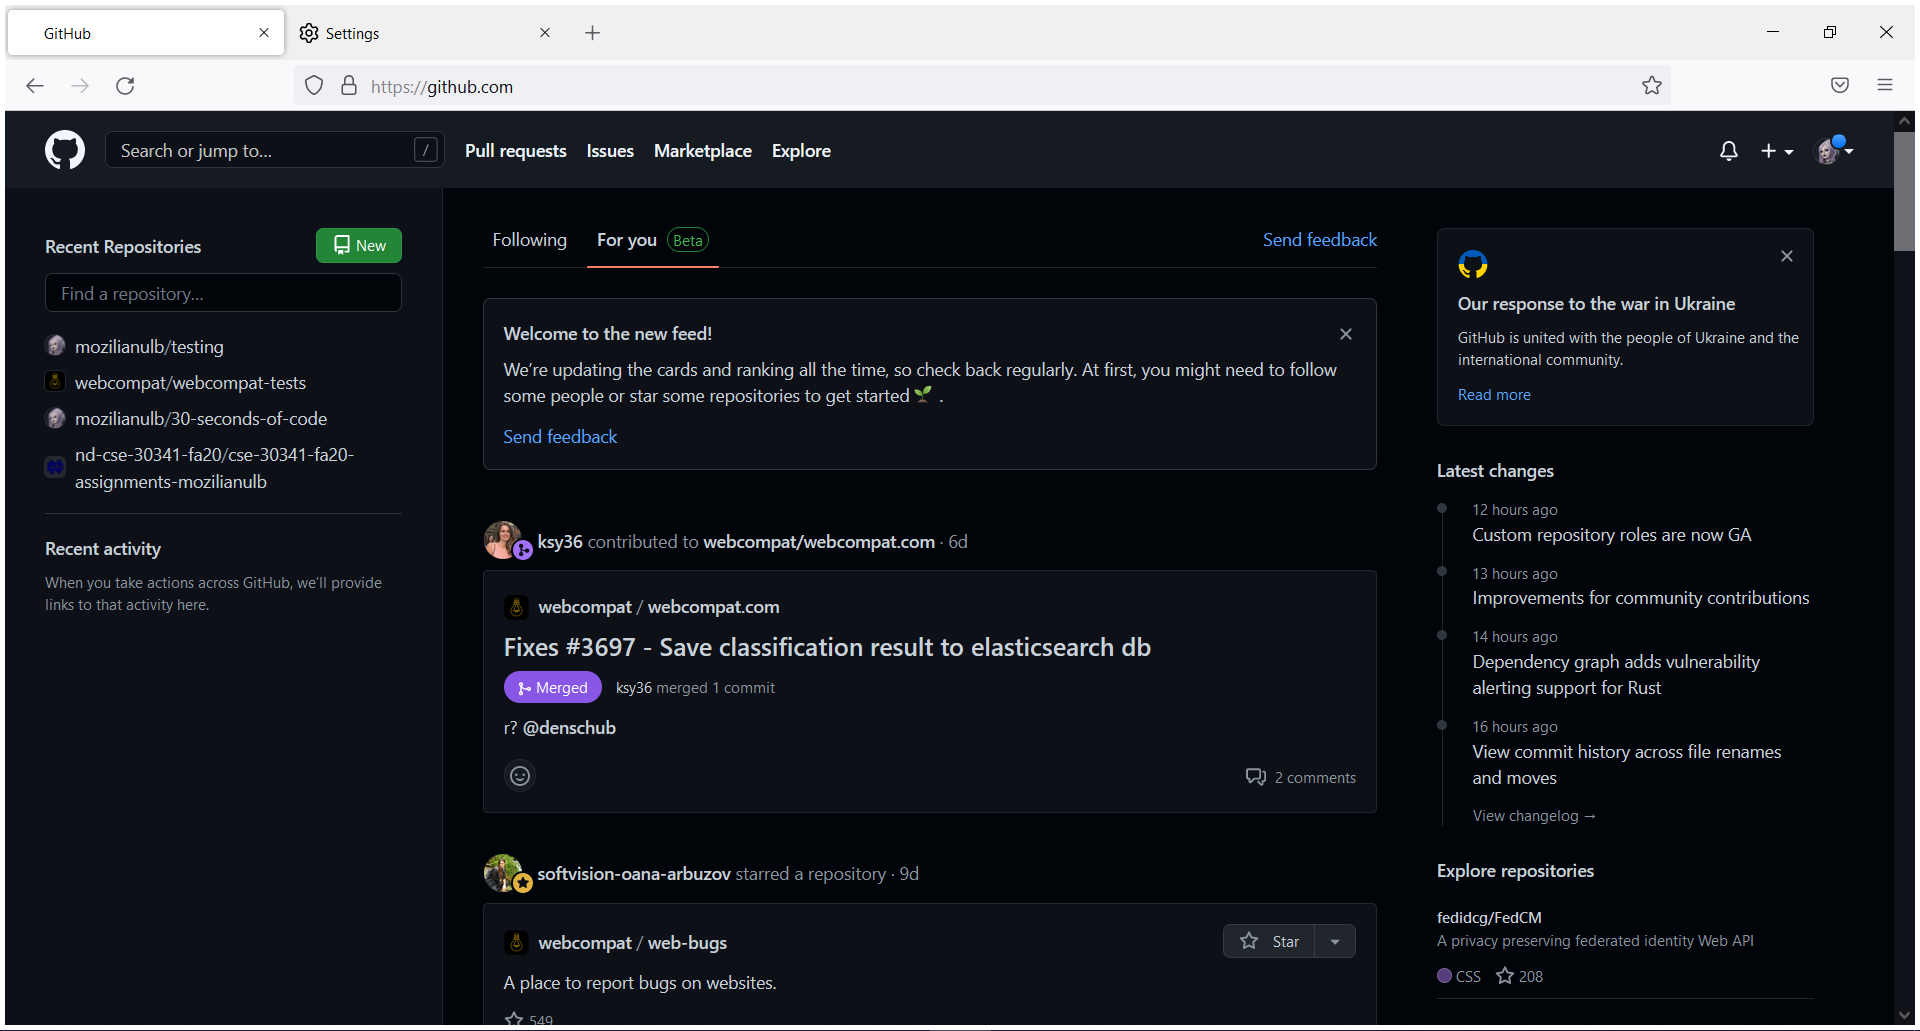Open Improvements for community contributions changelog
Image resolution: width=1920 pixels, height=1031 pixels.
[1640, 598]
